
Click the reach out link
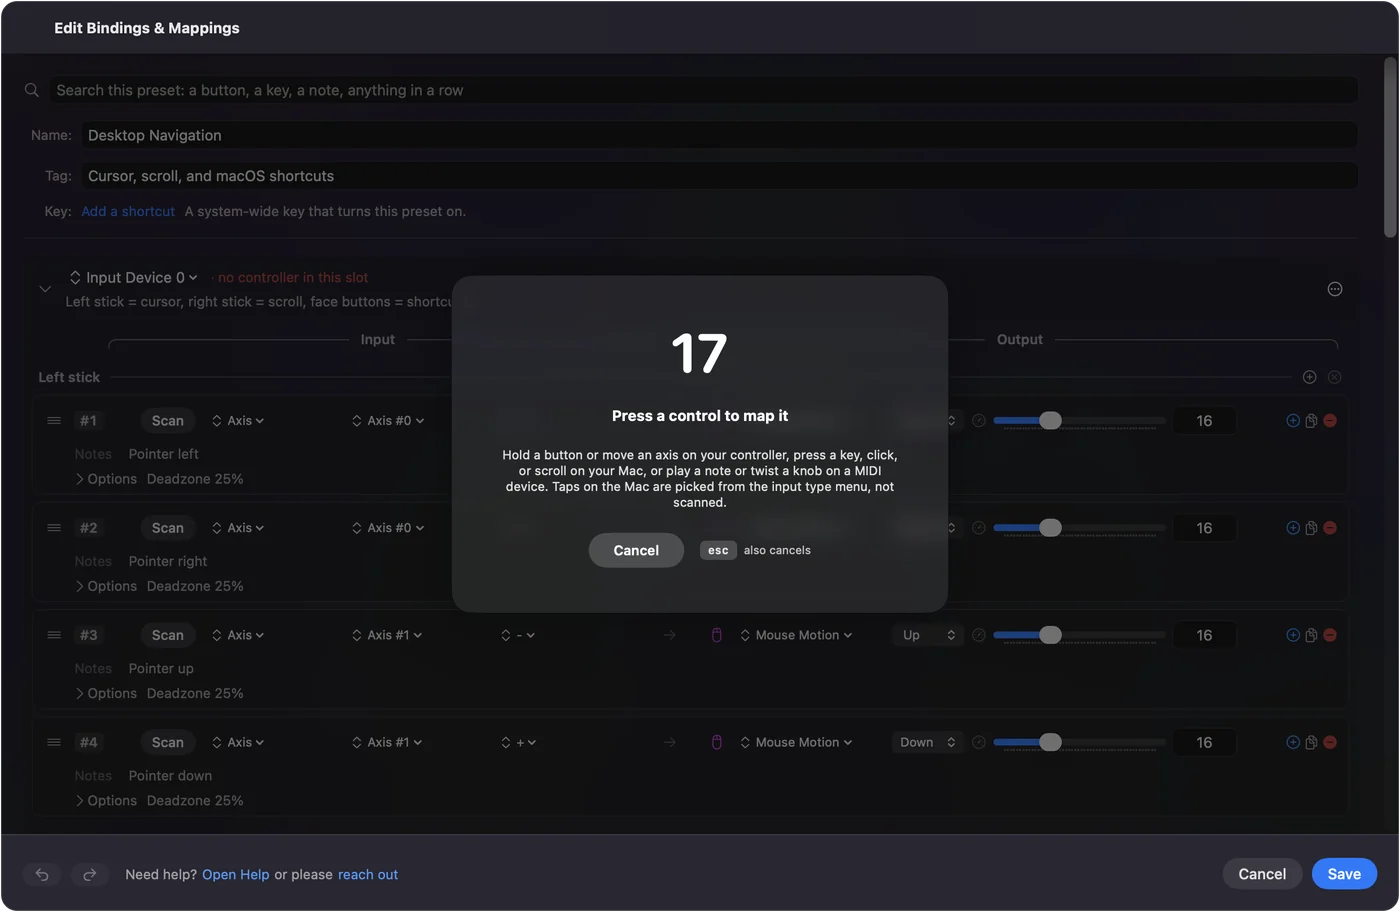pos(368,875)
